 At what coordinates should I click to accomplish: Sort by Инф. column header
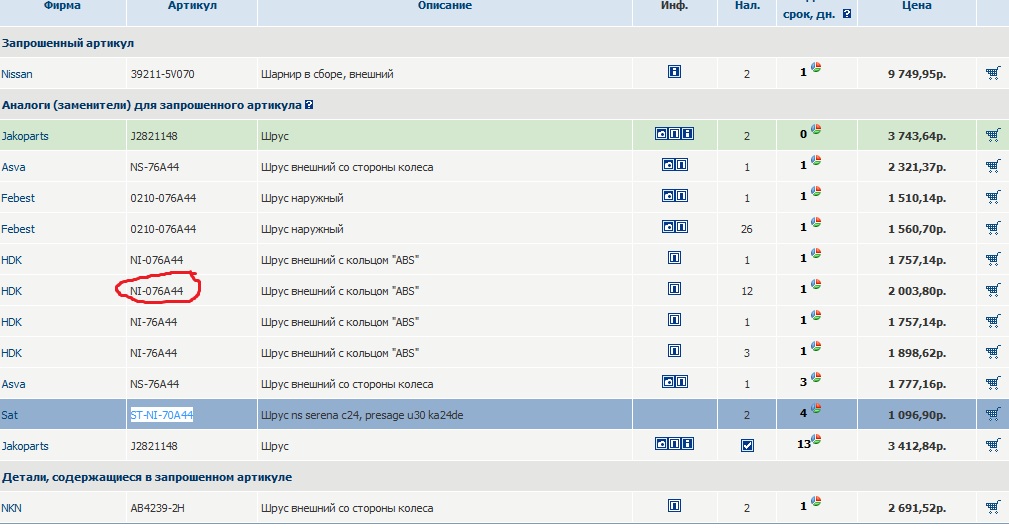(674, 6)
